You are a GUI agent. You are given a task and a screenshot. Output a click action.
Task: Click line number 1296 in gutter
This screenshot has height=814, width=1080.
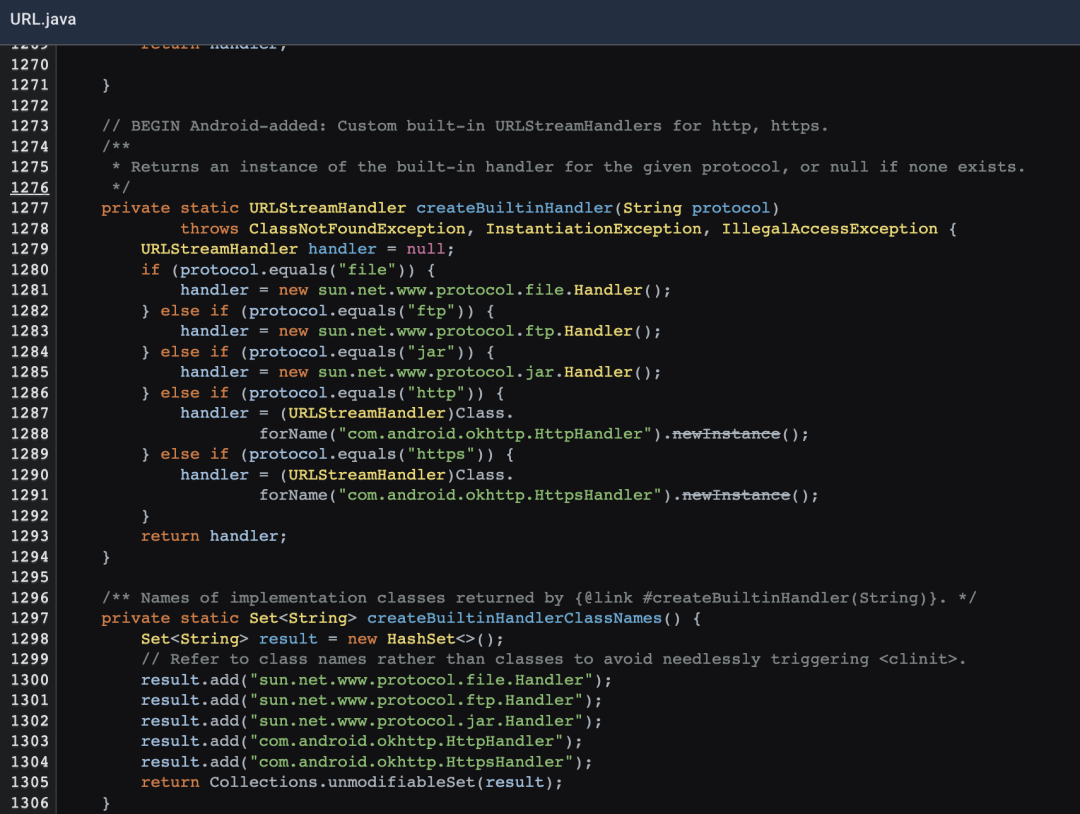30,598
